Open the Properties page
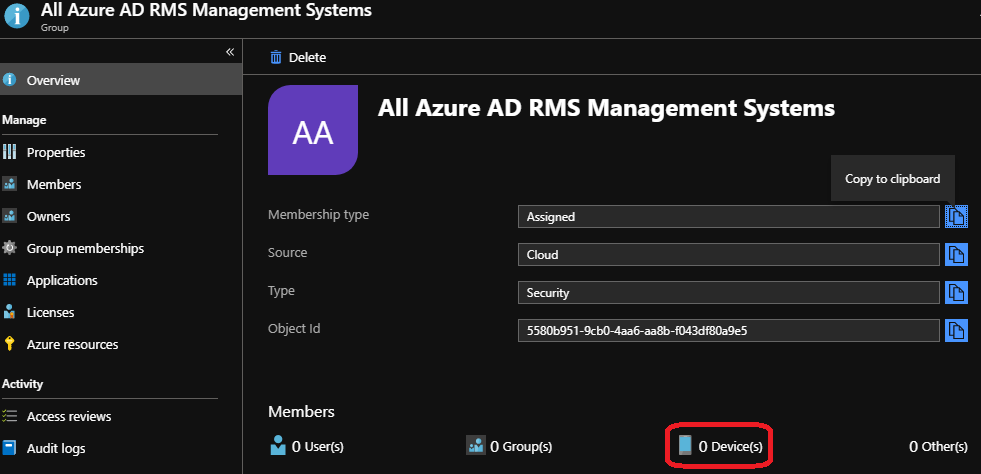 (55, 152)
